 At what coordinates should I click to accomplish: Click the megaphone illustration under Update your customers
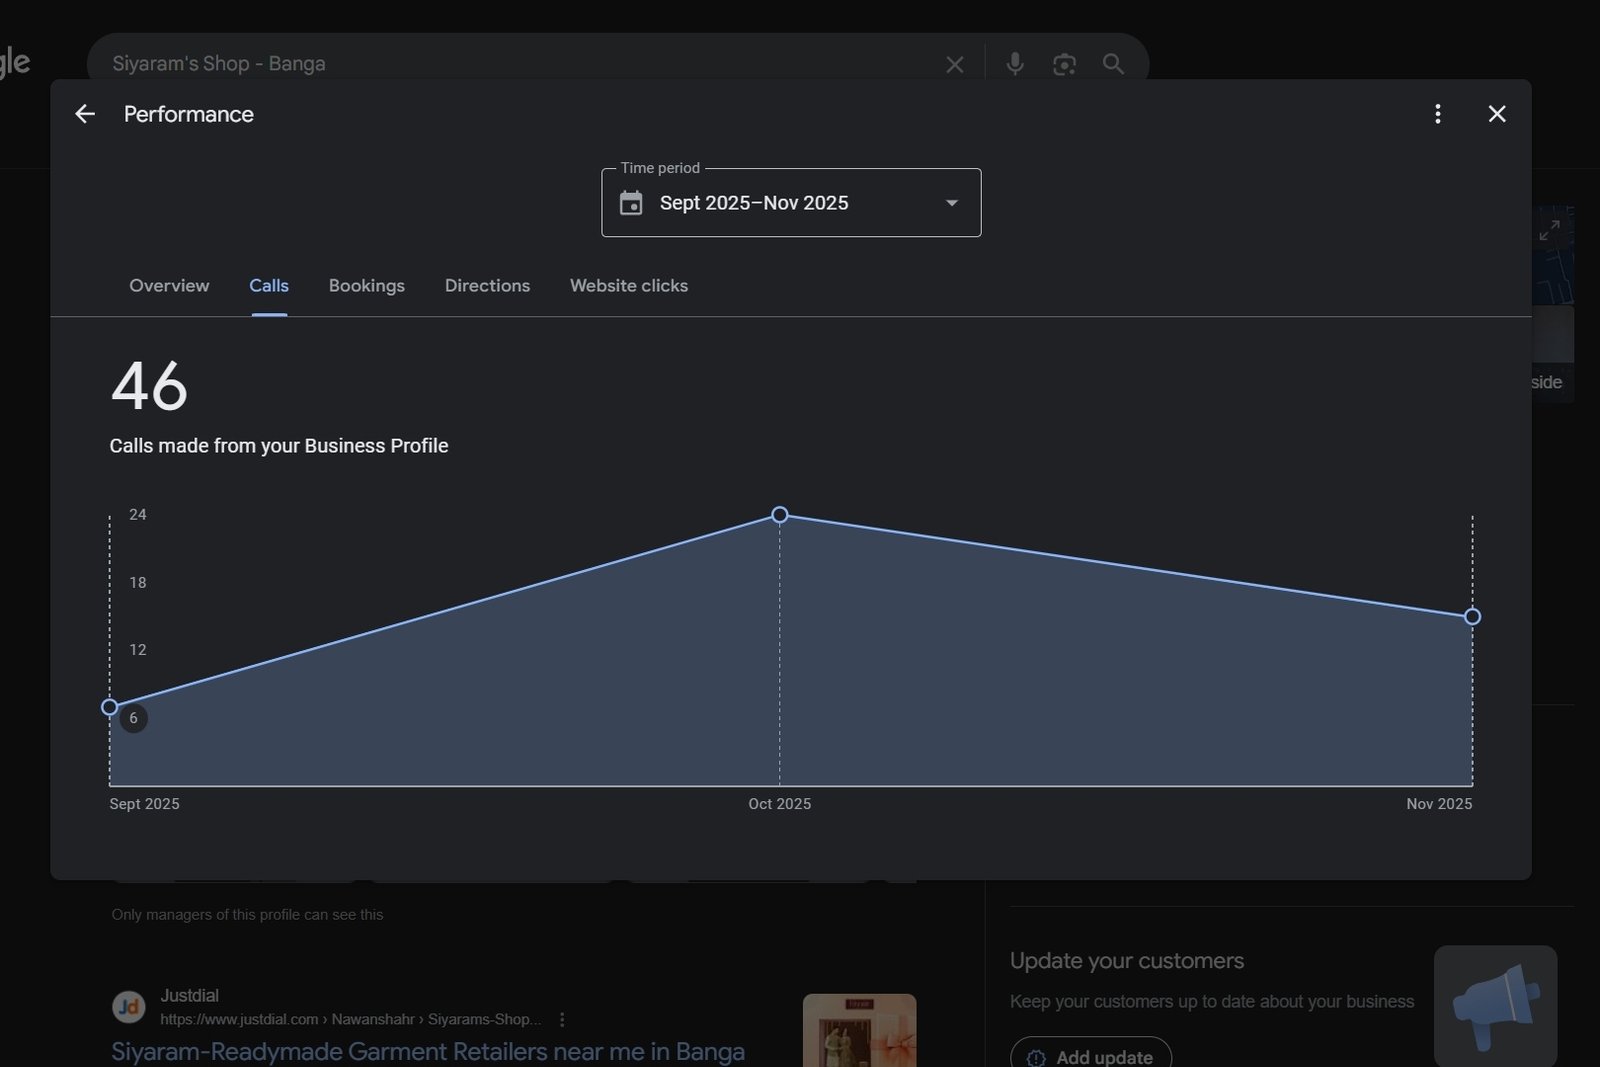(1495, 1006)
